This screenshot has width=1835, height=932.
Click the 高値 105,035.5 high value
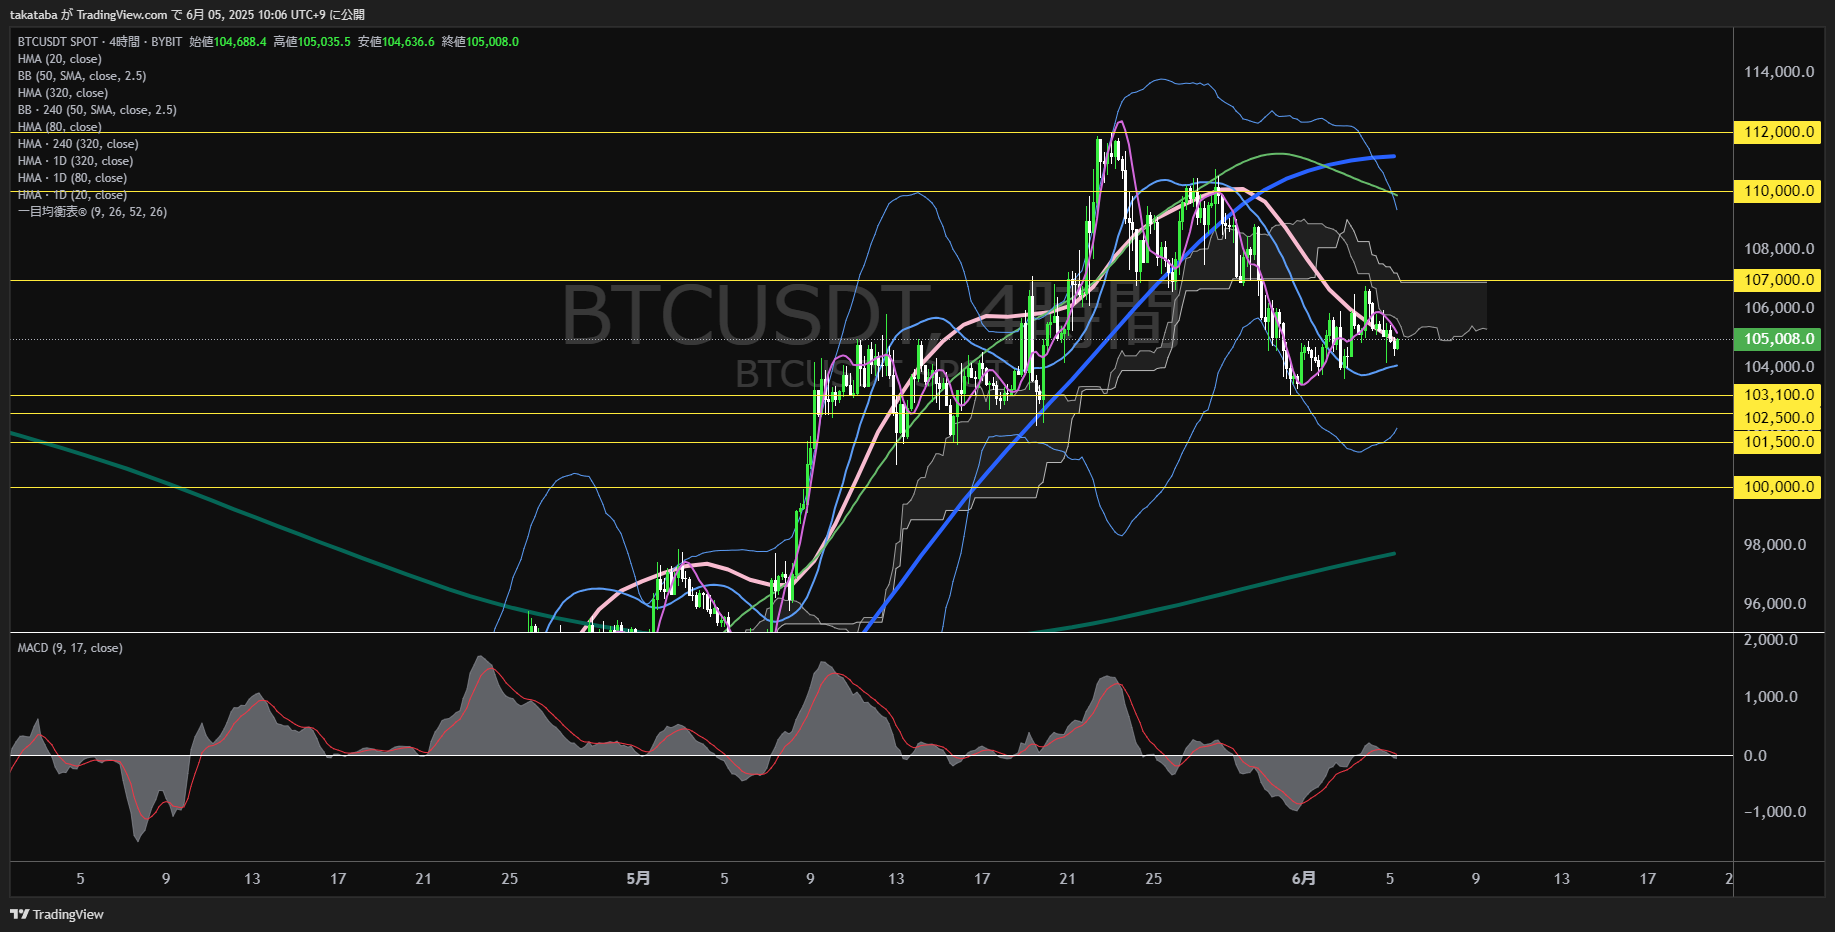coord(312,42)
